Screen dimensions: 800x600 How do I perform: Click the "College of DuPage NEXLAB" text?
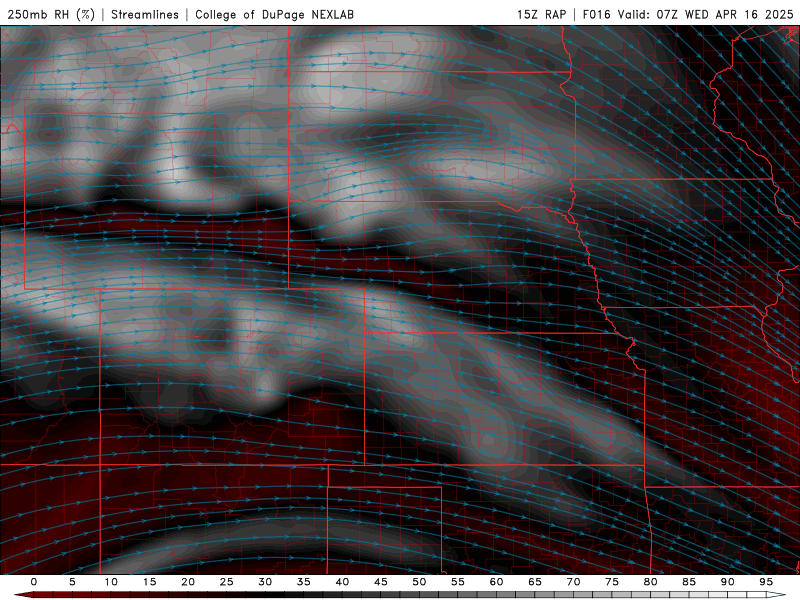tap(274, 14)
